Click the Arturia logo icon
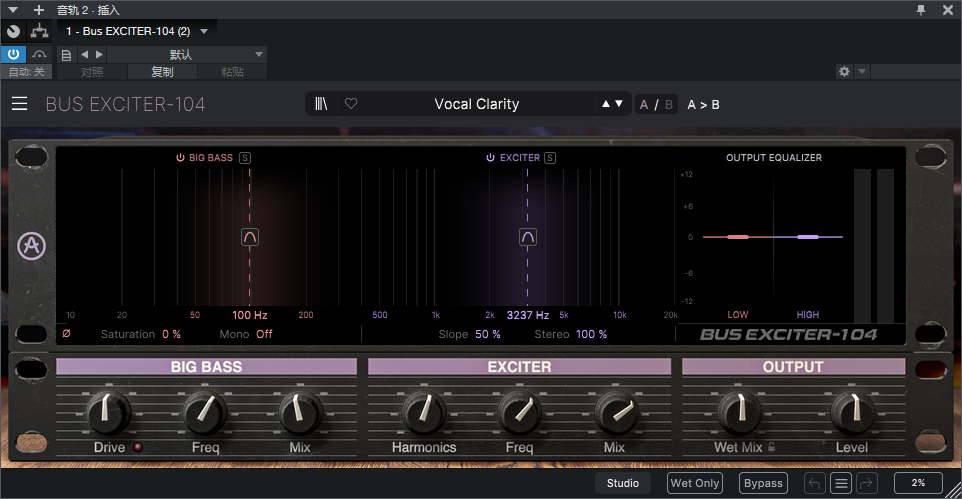This screenshot has width=962, height=499. coord(31,246)
